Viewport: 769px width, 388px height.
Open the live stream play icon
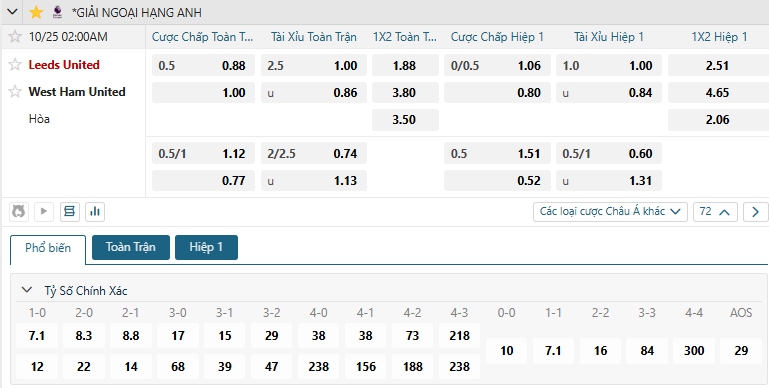(44, 211)
